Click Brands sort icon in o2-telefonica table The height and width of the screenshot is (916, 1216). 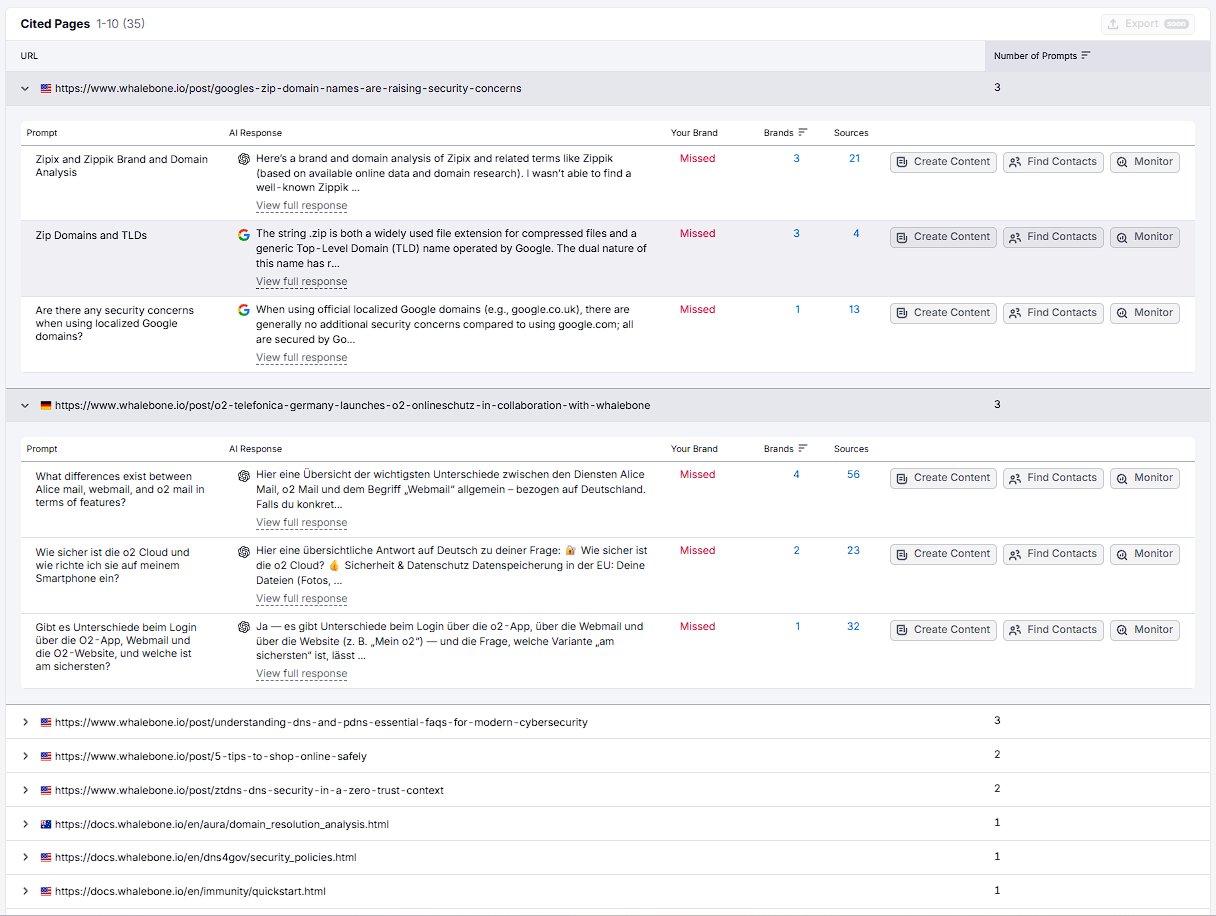(x=802, y=449)
